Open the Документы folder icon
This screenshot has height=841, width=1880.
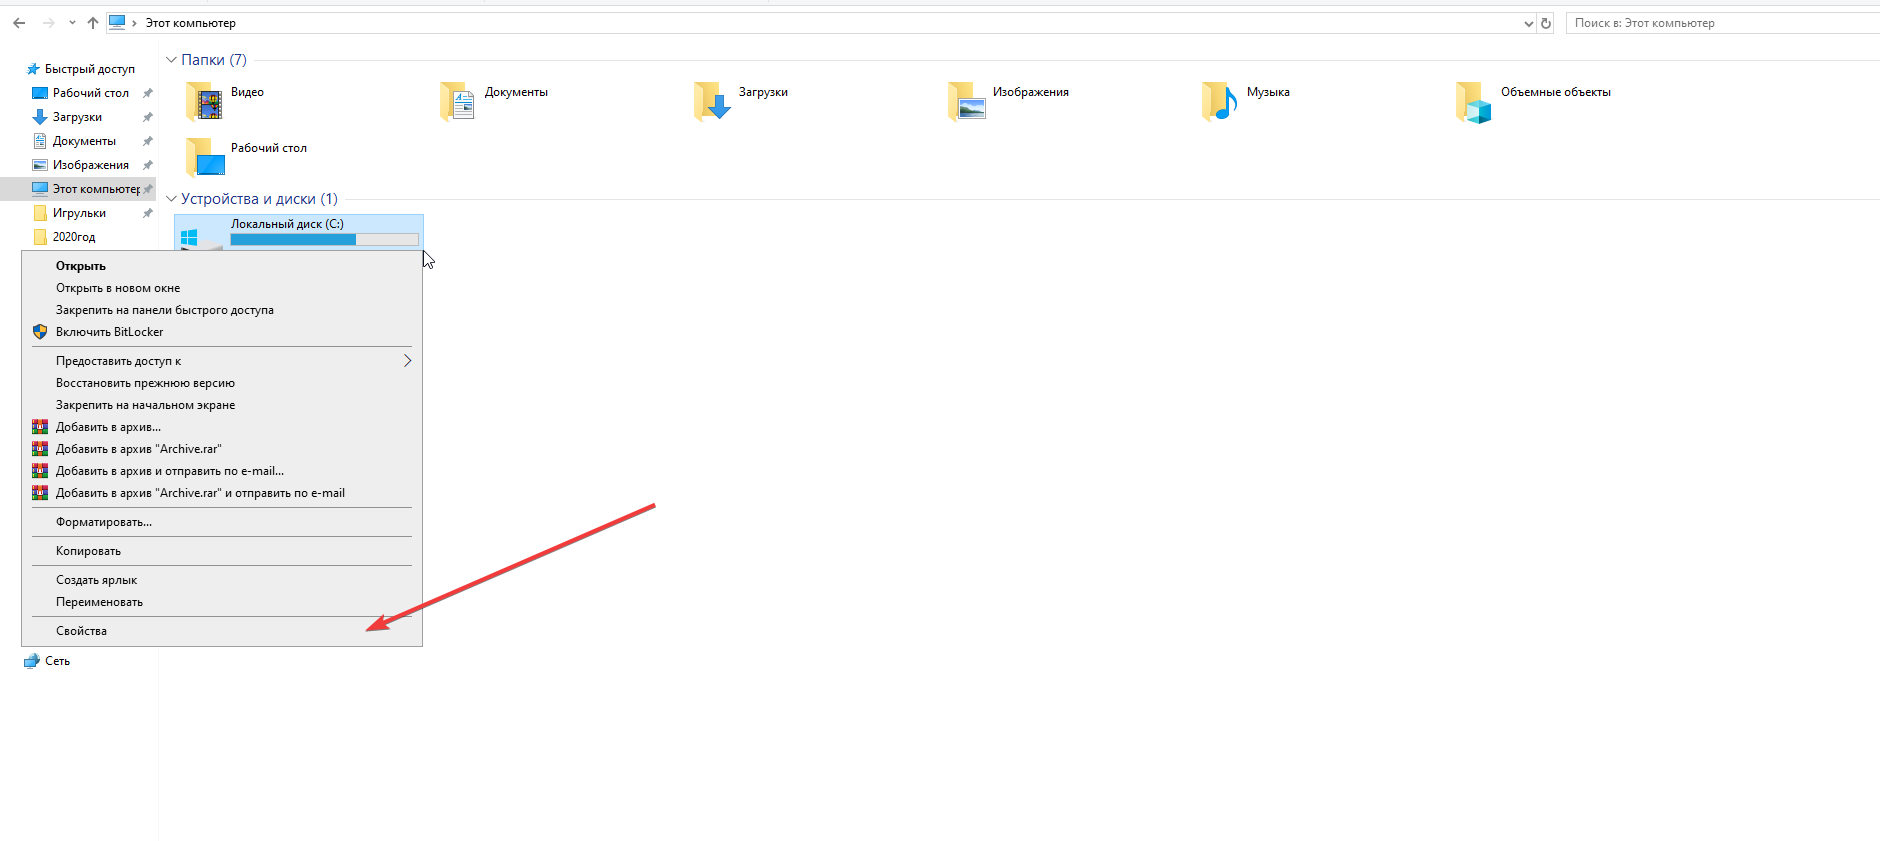coord(458,102)
